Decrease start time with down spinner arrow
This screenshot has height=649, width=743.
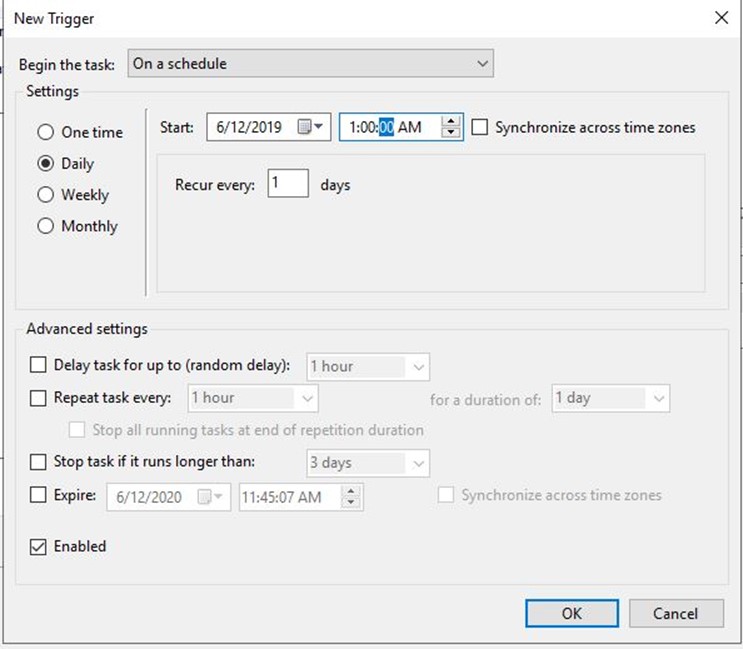click(x=451, y=132)
